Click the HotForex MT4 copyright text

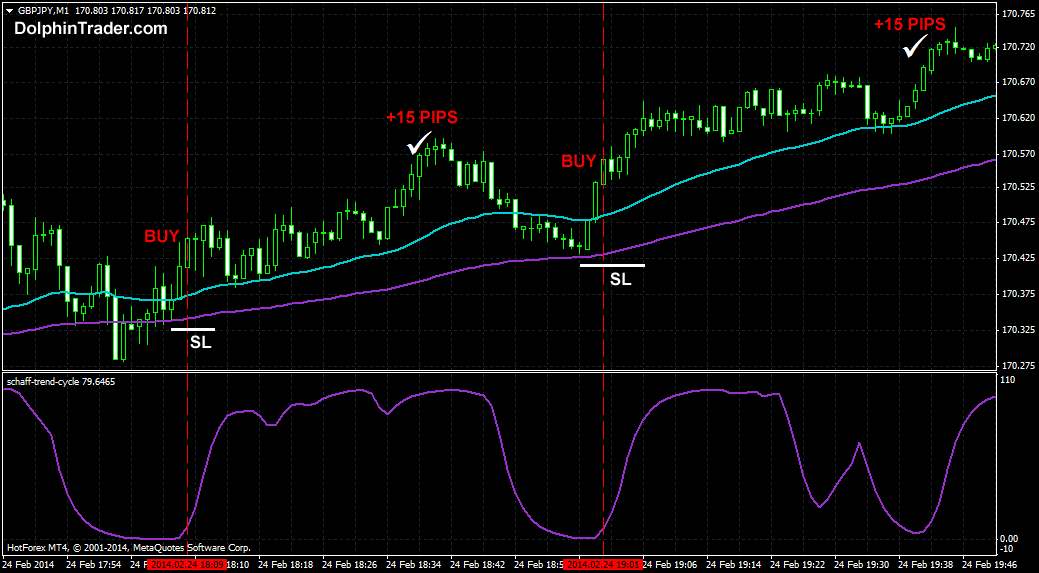128,548
